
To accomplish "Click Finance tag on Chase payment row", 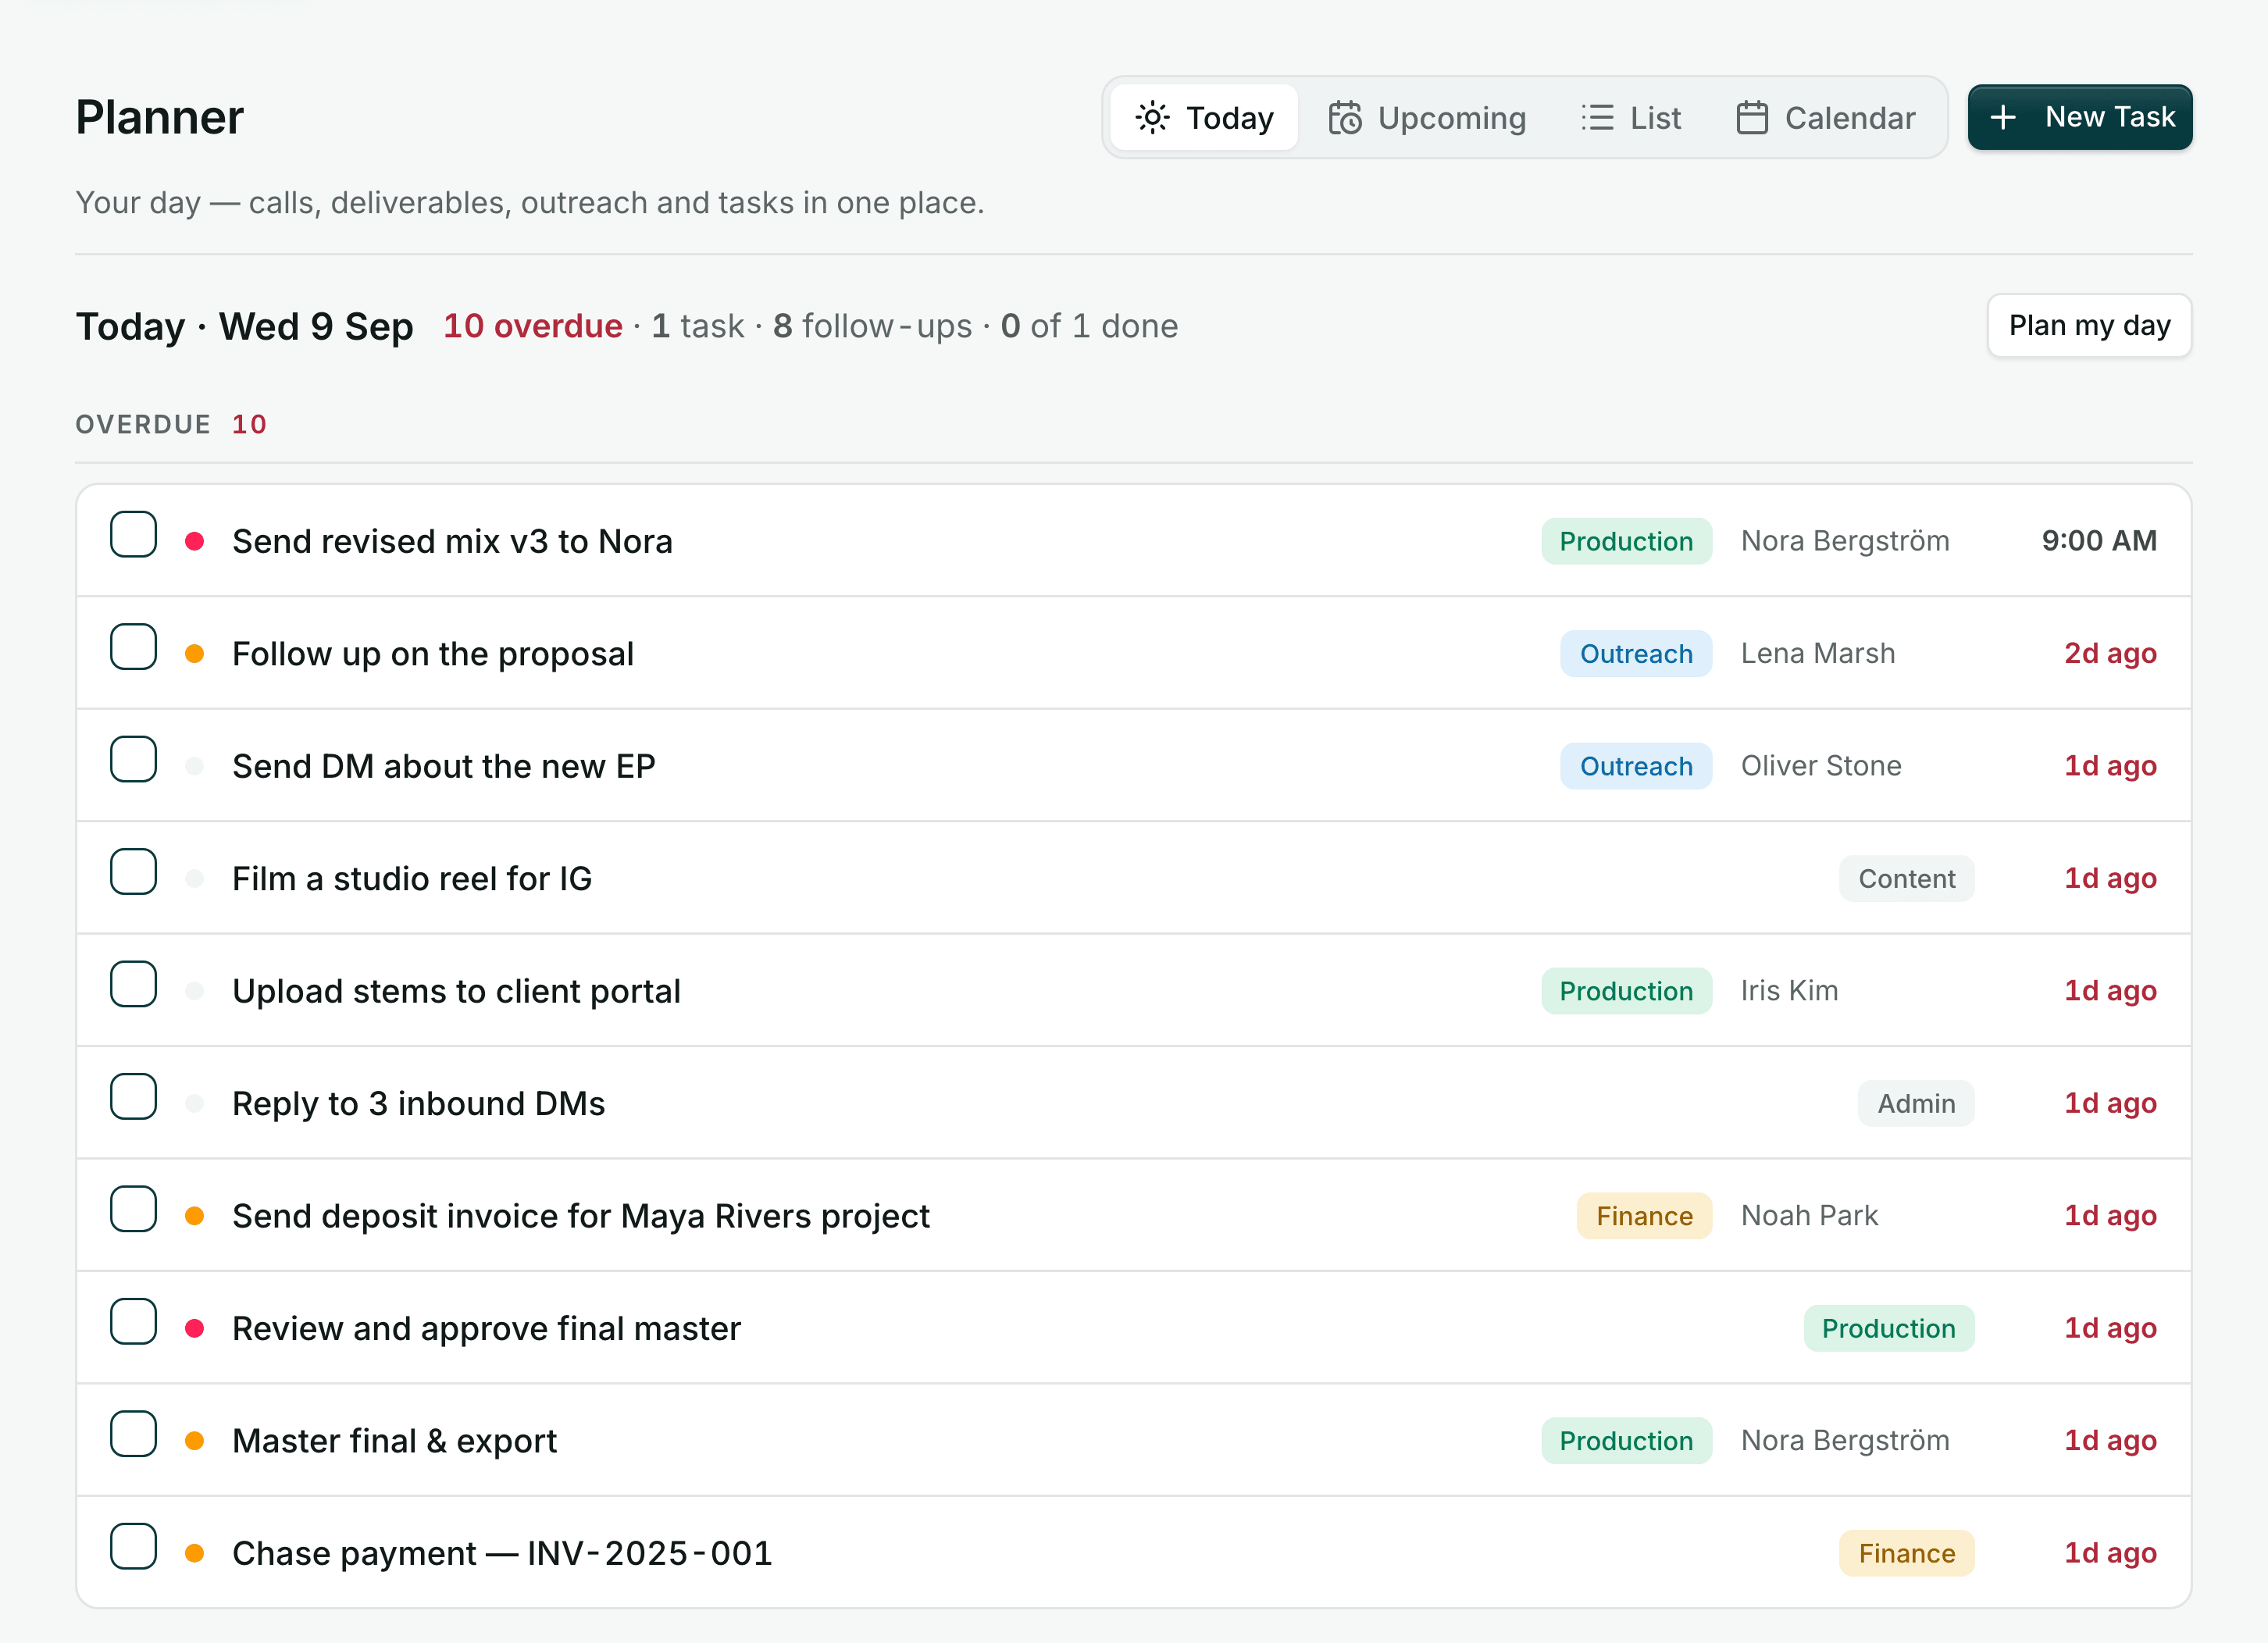I will 1907,1554.
